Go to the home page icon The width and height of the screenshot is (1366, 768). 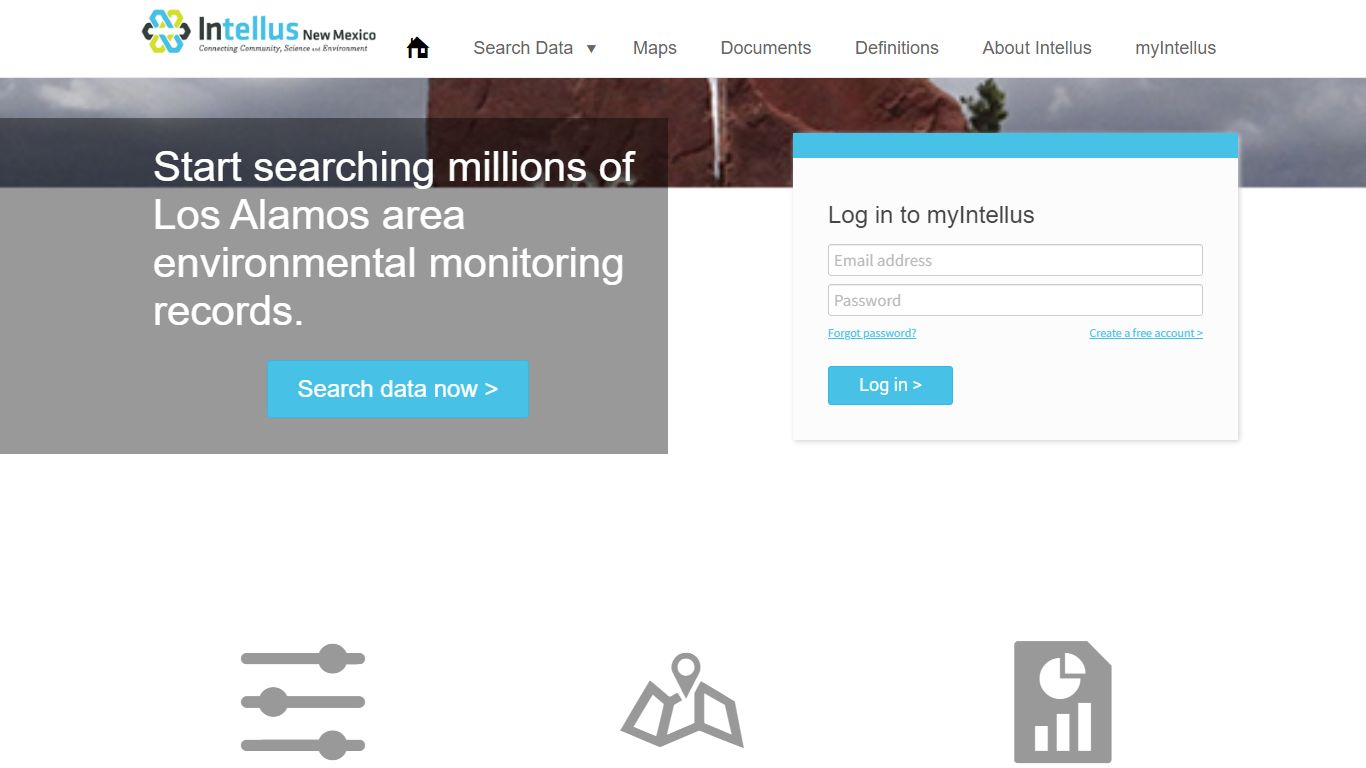418,47
